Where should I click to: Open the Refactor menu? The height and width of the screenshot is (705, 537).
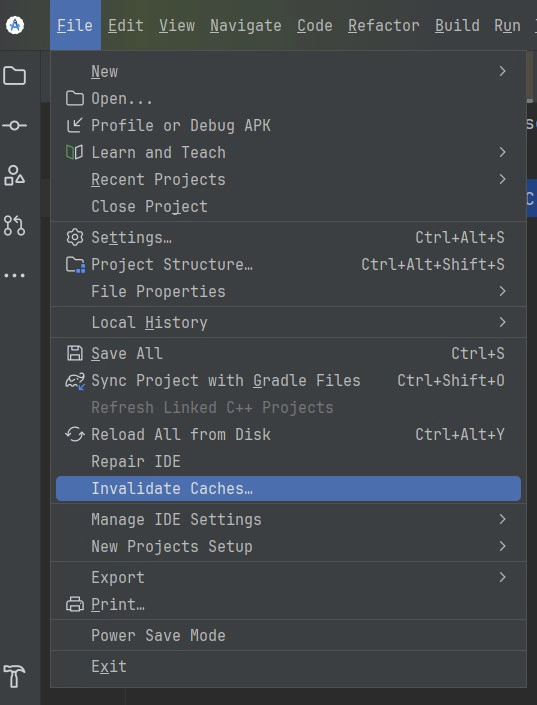click(384, 25)
